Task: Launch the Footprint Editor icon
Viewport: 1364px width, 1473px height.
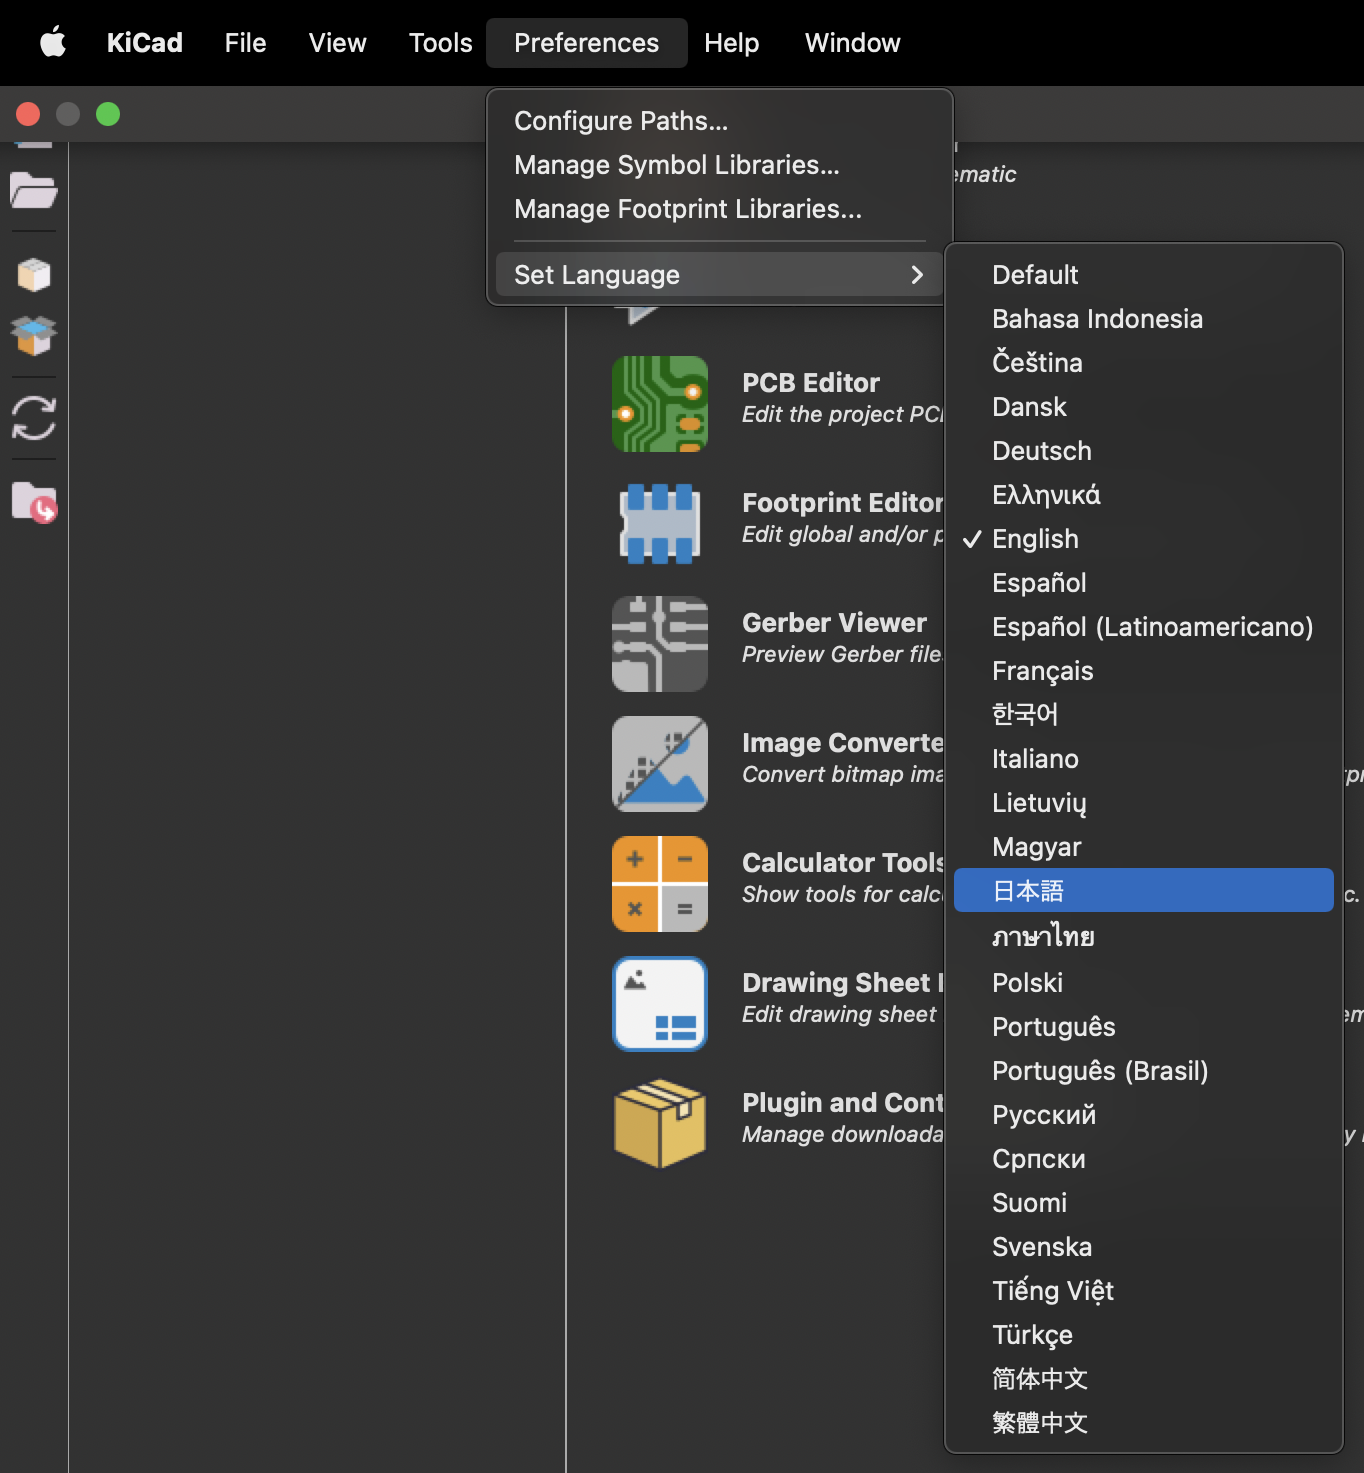Action: tap(660, 524)
